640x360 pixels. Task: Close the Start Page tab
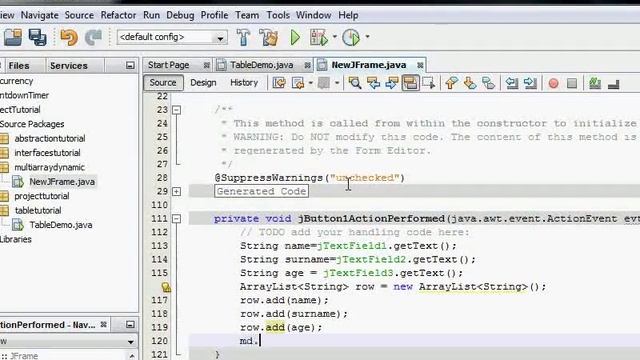click(207, 65)
